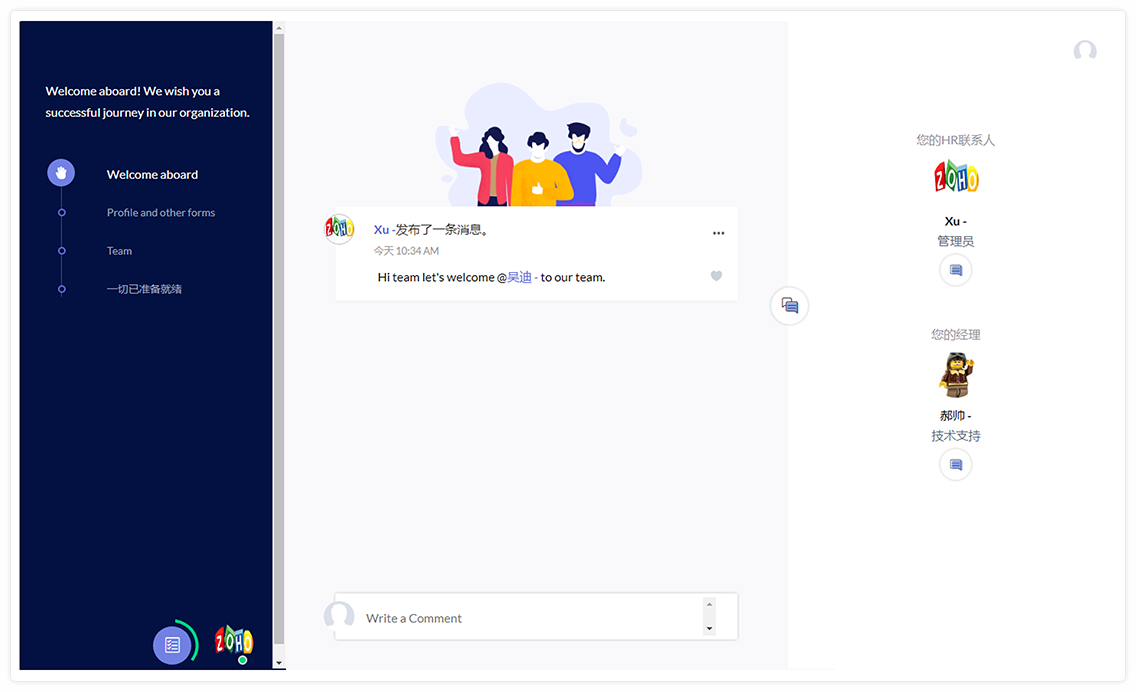
Task: Click the comment box scroll up arrow
Action: pyautogui.click(x=709, y=604)
